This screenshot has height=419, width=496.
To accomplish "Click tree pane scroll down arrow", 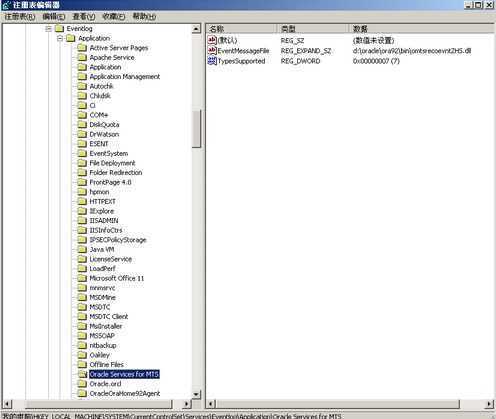I will tap(197, 394).
